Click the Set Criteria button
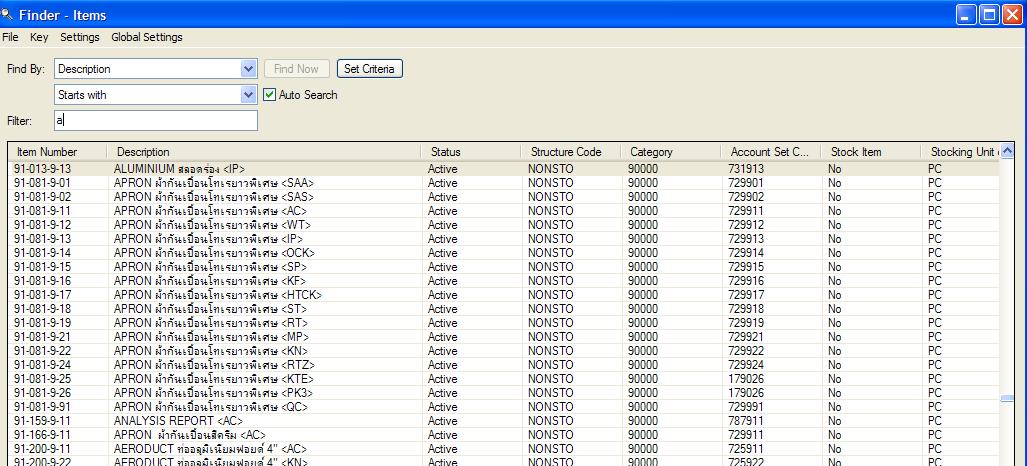 [x=369, y=69]
